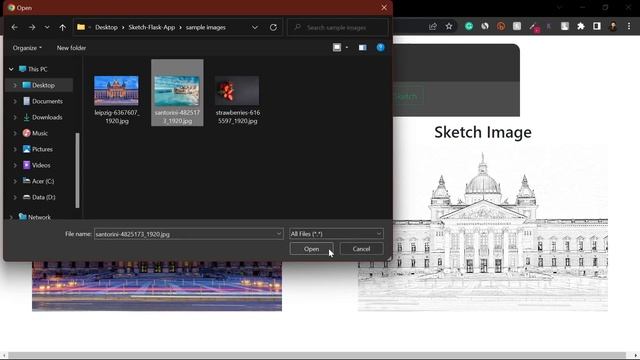
Task: Click the Sketch Image heading
Action: click(483, 132)
